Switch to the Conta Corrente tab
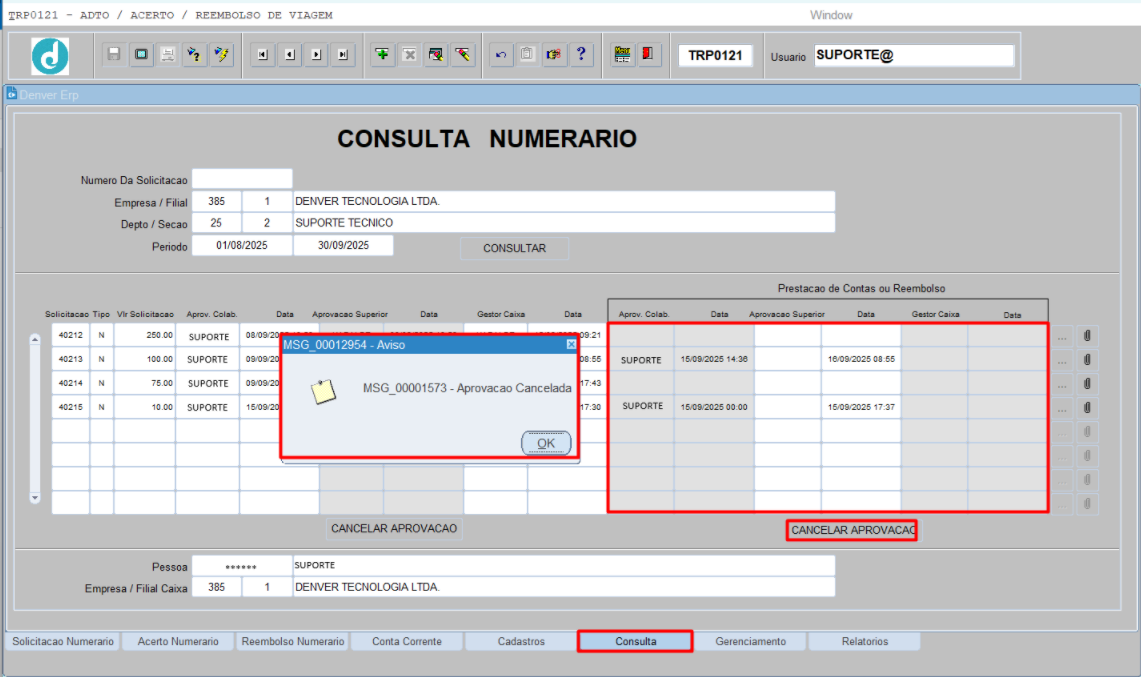This screenshot has height=677, width=1141. pos(406,641)
